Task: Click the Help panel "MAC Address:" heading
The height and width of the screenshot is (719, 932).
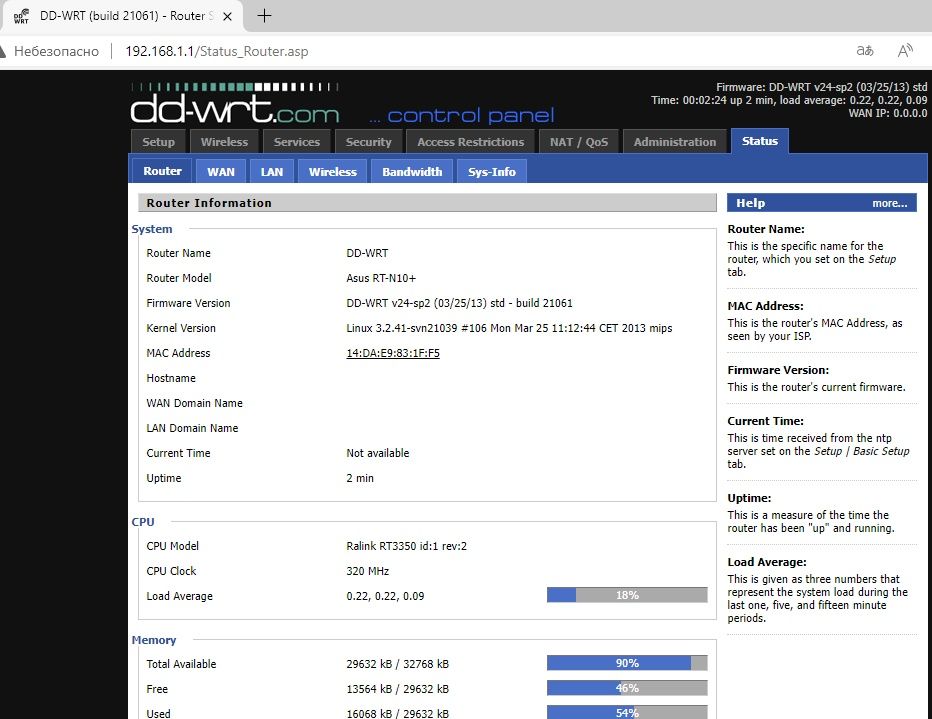Action: pyautogui.click(x=765, y=306)
